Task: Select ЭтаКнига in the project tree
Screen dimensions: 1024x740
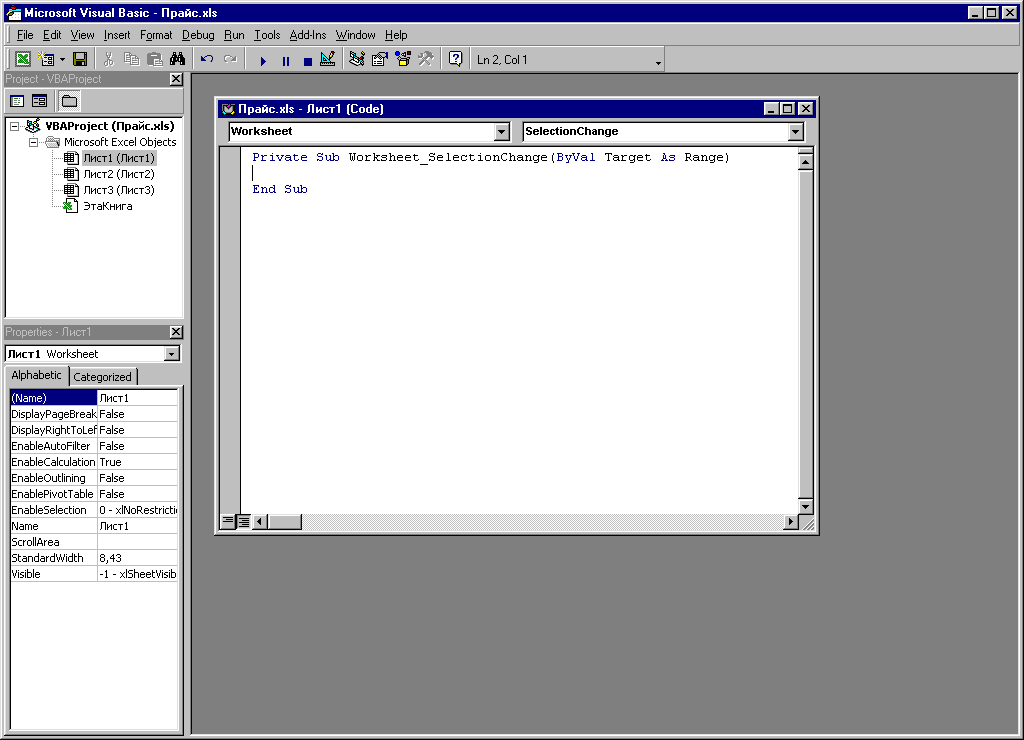Action: point(107,206)
